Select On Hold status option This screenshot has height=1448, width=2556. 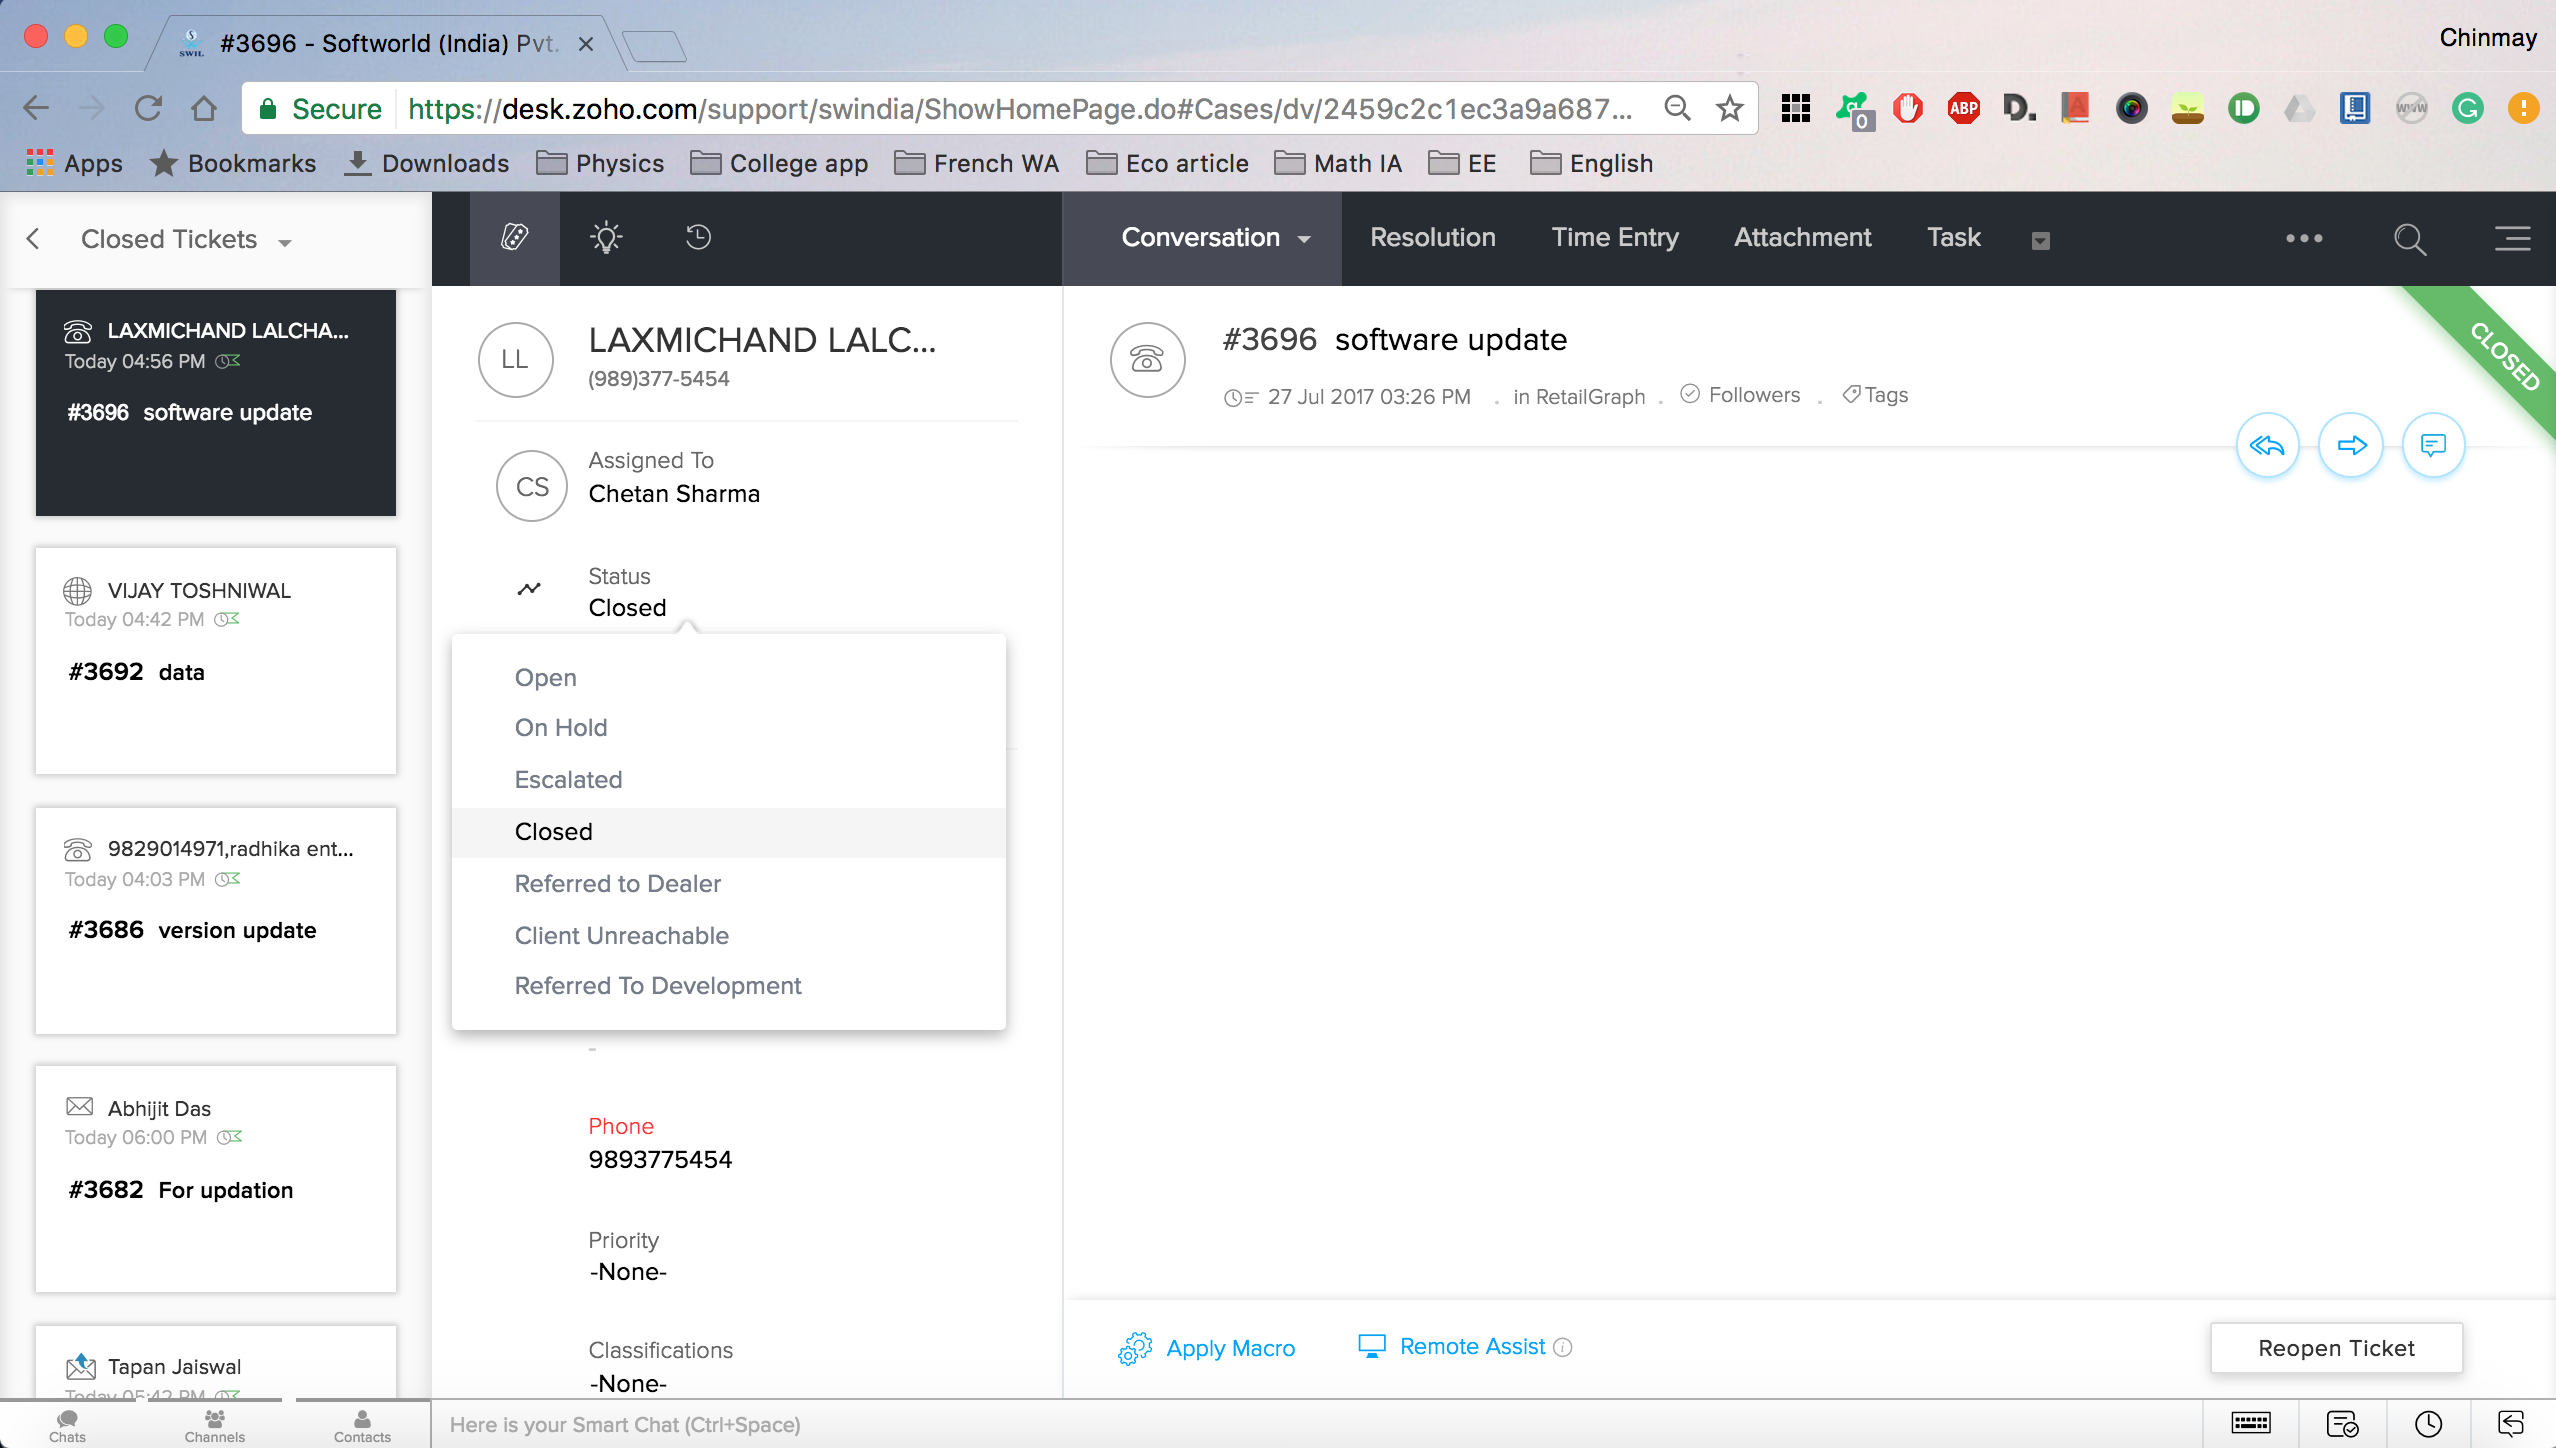tap(560, 728)
